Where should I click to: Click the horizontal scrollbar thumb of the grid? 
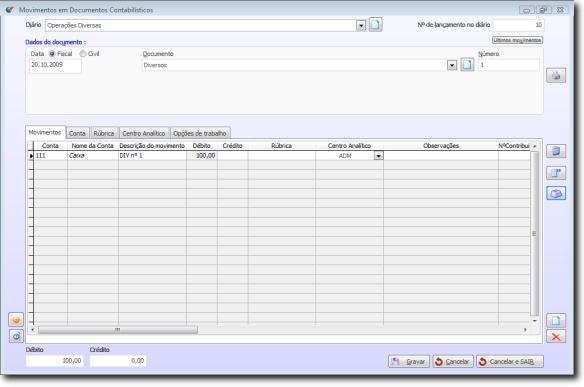coord(118,330)
